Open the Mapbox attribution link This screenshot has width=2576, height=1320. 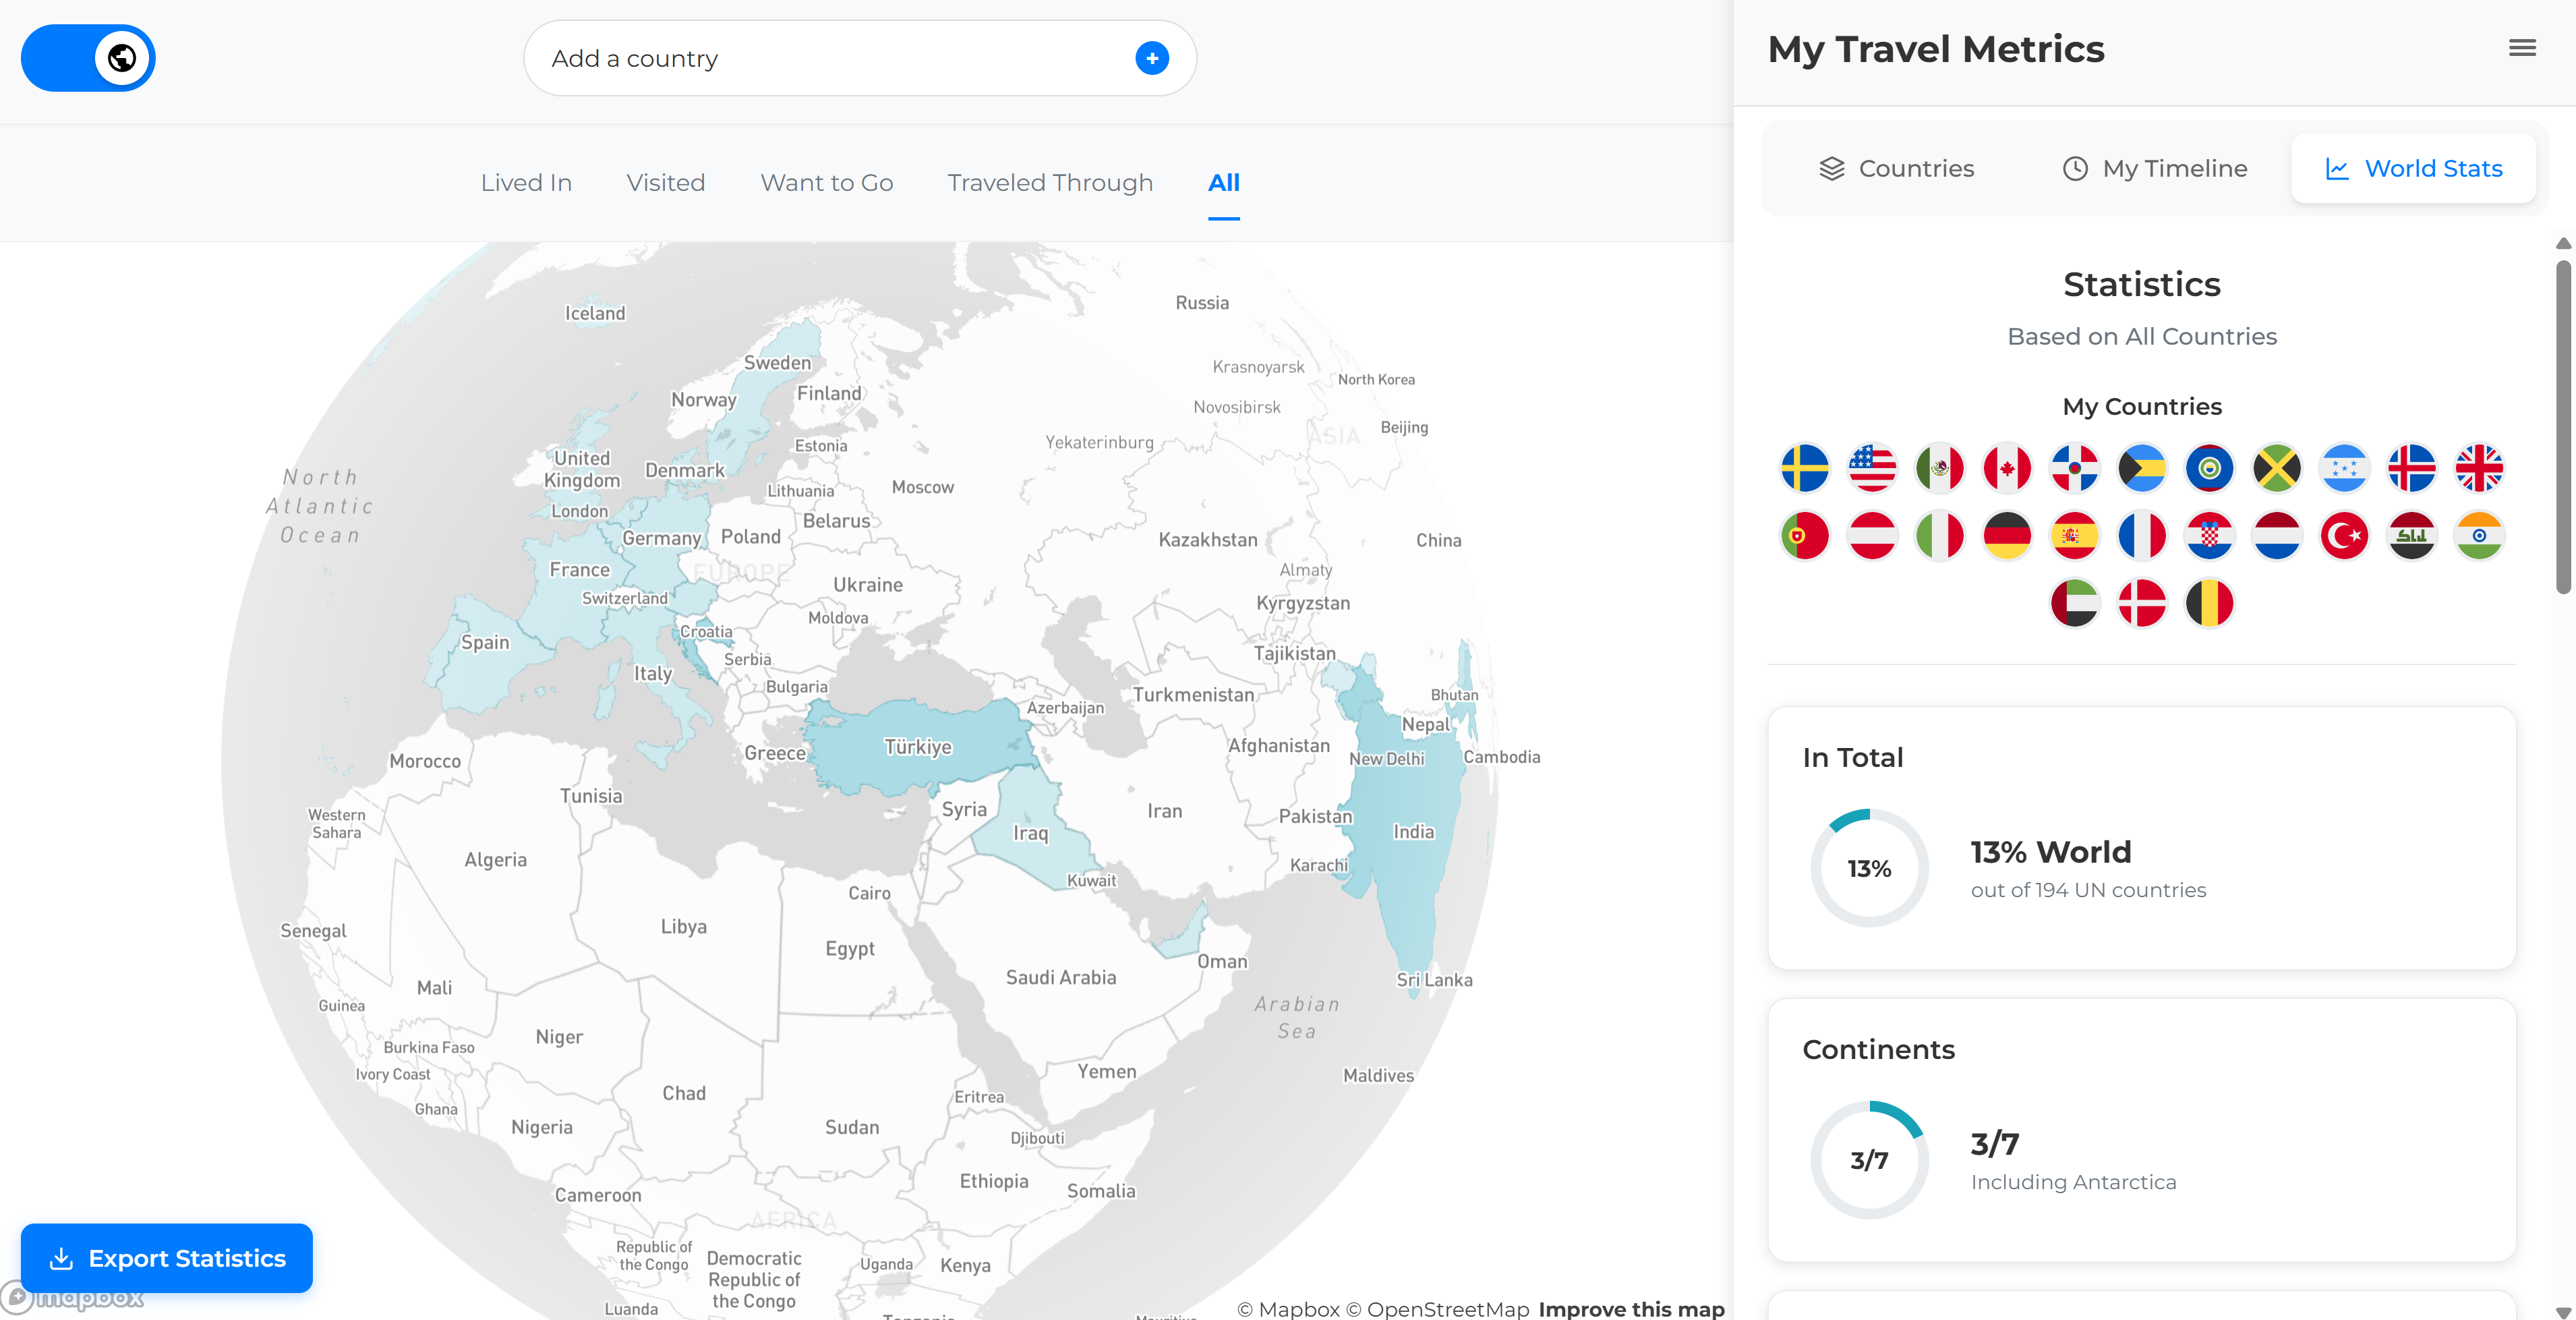click(1289, 1309)
